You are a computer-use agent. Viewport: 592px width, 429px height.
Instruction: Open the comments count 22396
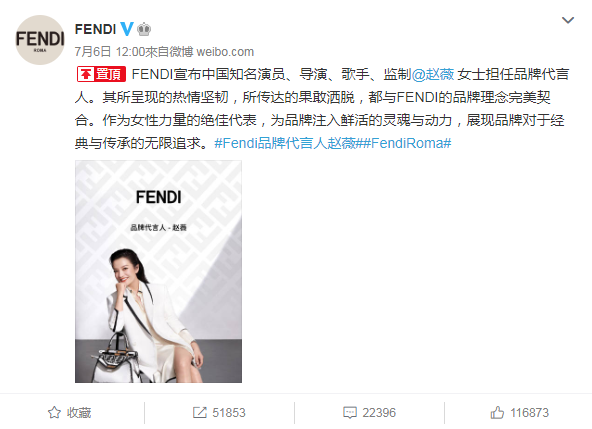click(379, 413)
